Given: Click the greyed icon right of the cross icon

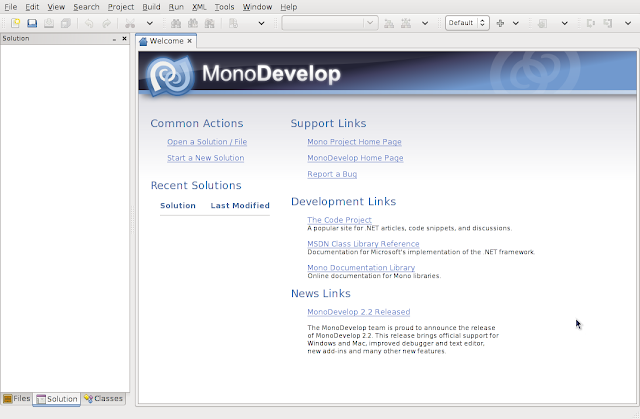Looking at the screenshot, I should [x=542, y=23].
